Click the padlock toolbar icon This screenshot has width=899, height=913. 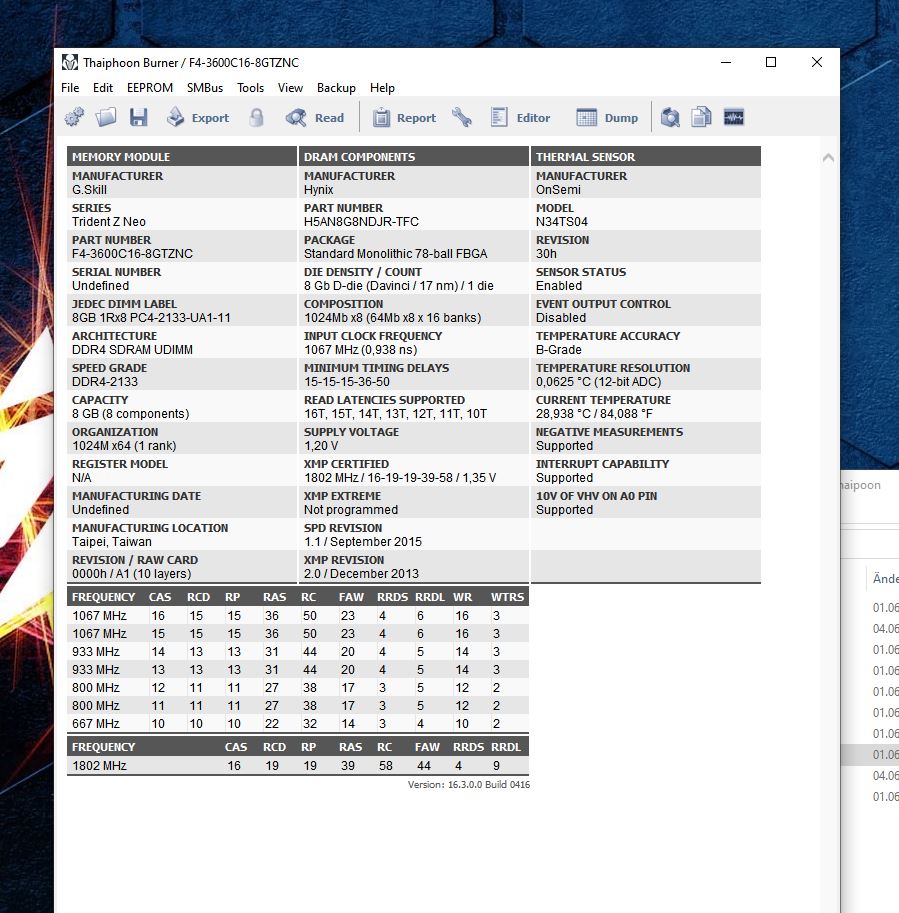tap(257, 117)
